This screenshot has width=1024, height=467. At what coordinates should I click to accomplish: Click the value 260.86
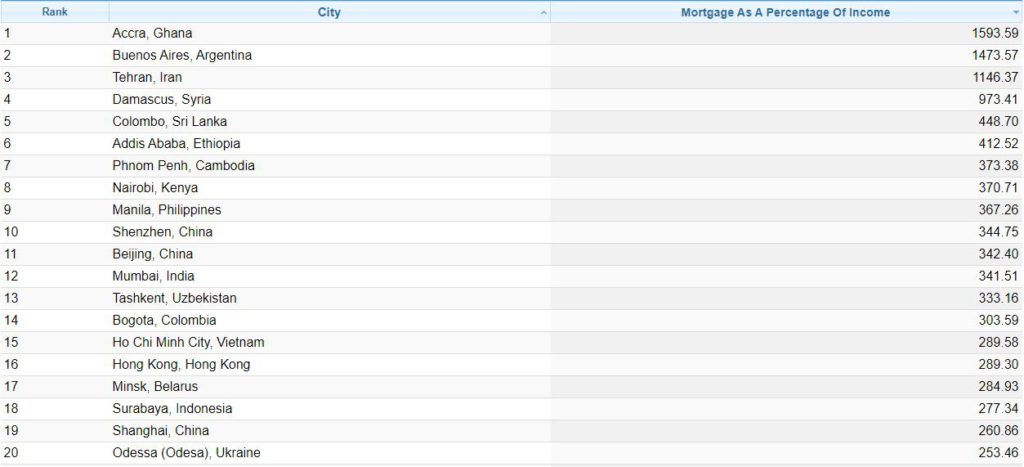click(999, 430)
